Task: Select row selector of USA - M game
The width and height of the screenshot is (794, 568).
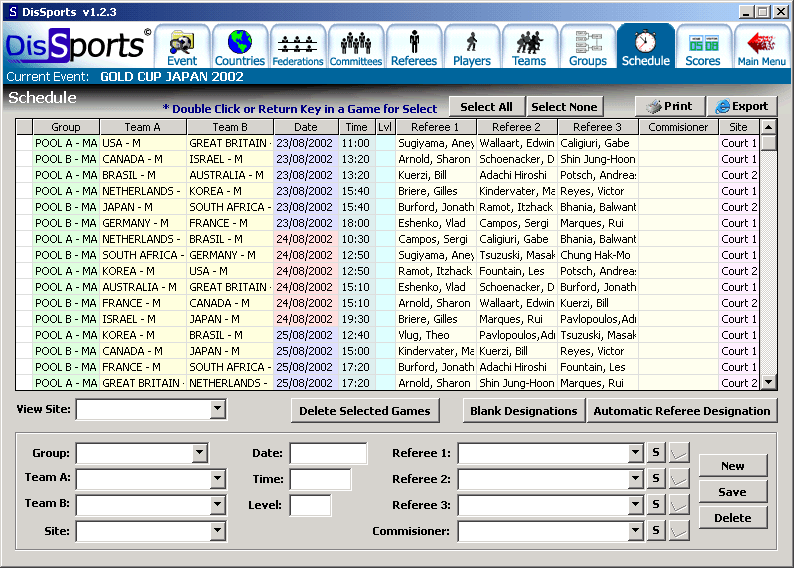Action: tap(24, 143)
